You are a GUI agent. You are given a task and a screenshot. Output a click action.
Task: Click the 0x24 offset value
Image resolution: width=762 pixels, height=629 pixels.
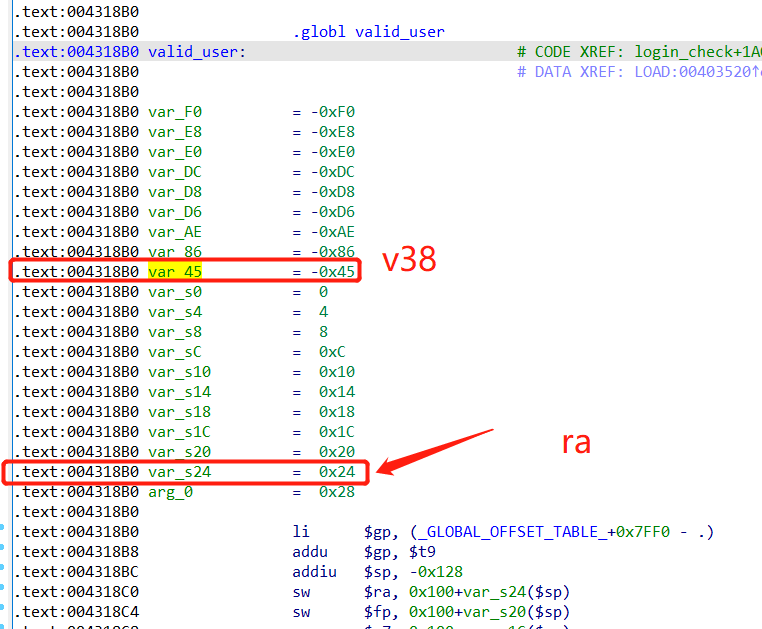[337, 472]
